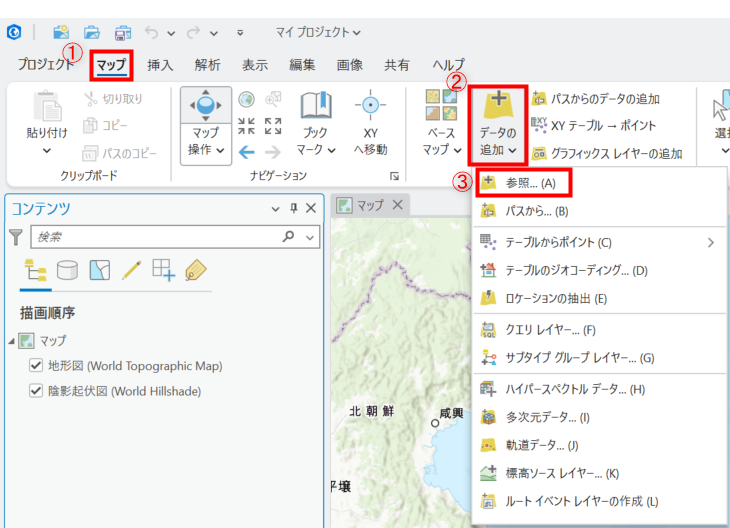730x528 pixels.
Task: Click the Add Data (データの追加) icon
Action: pos(498,105)
